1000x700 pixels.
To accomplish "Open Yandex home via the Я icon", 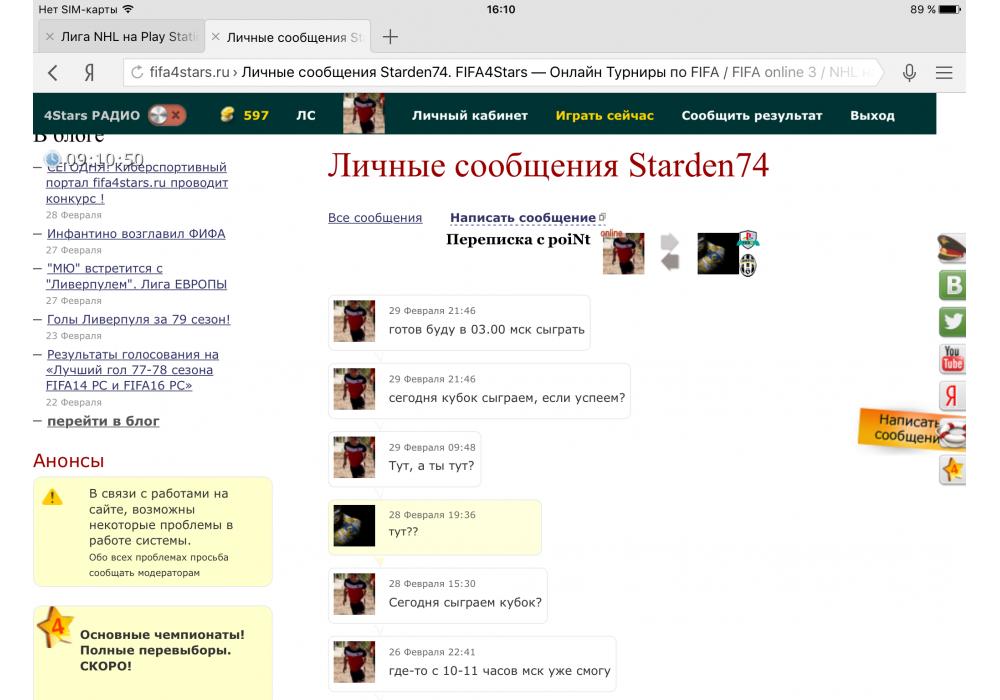I will click(89, 73).
